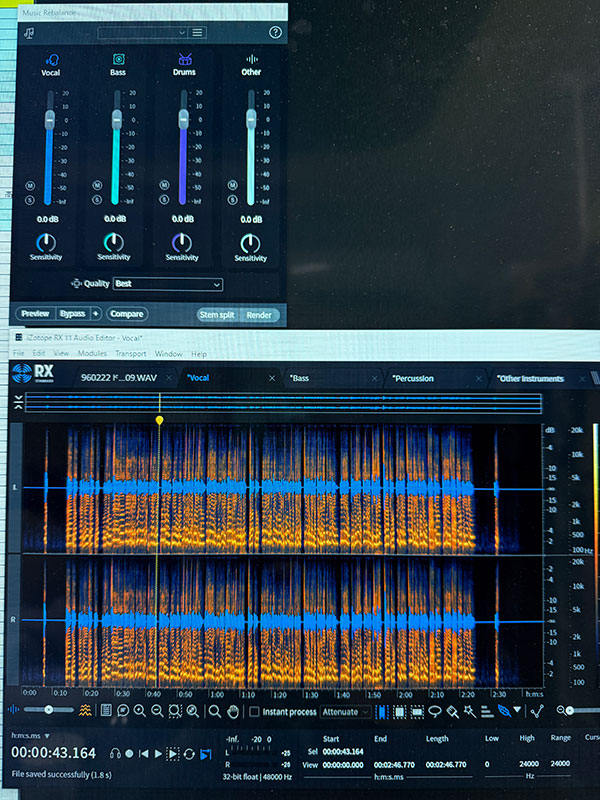Click the Bypass button

pos(72,314)
